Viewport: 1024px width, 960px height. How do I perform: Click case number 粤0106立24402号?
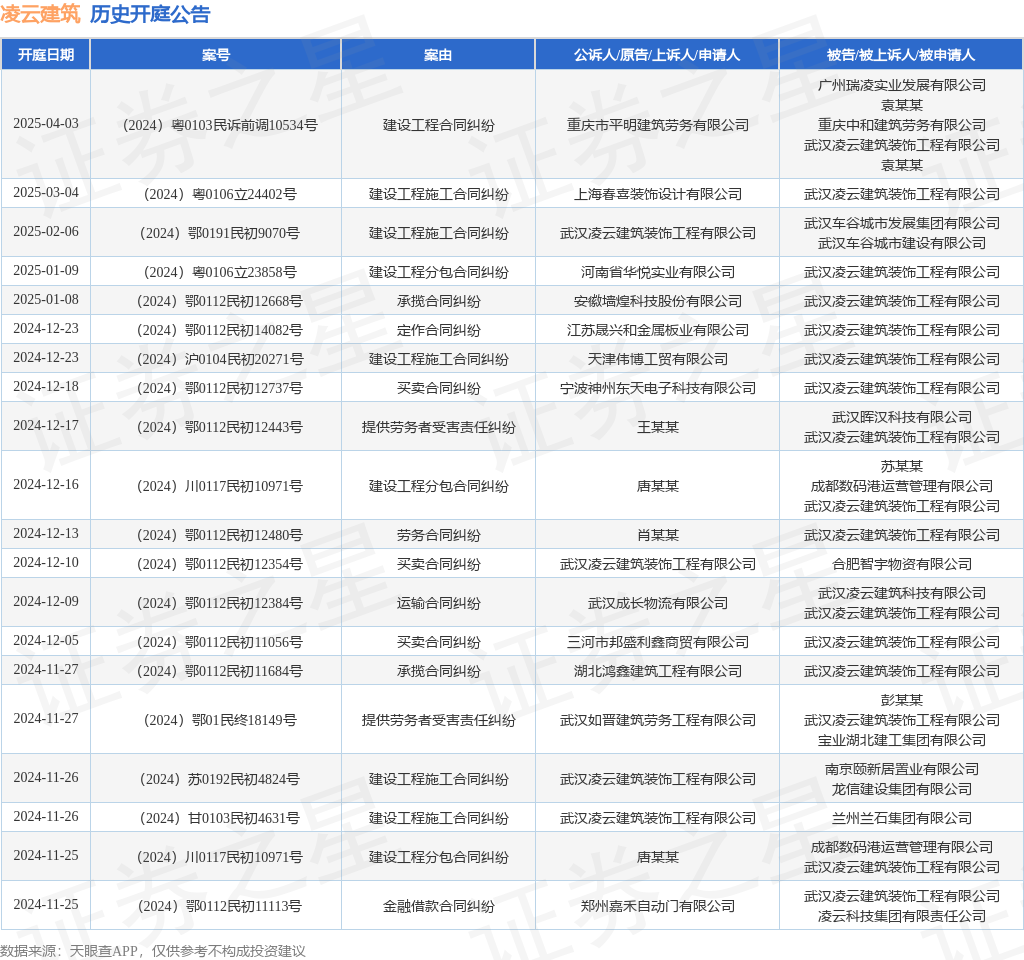pyautogui.click(x=220, y=194)
